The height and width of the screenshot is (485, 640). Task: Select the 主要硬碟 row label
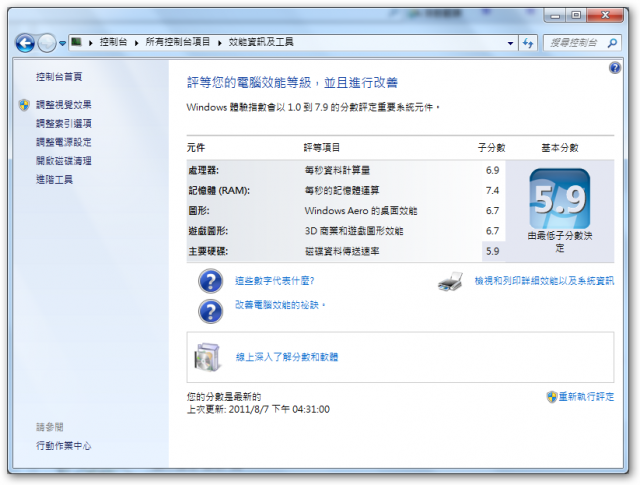208,251
